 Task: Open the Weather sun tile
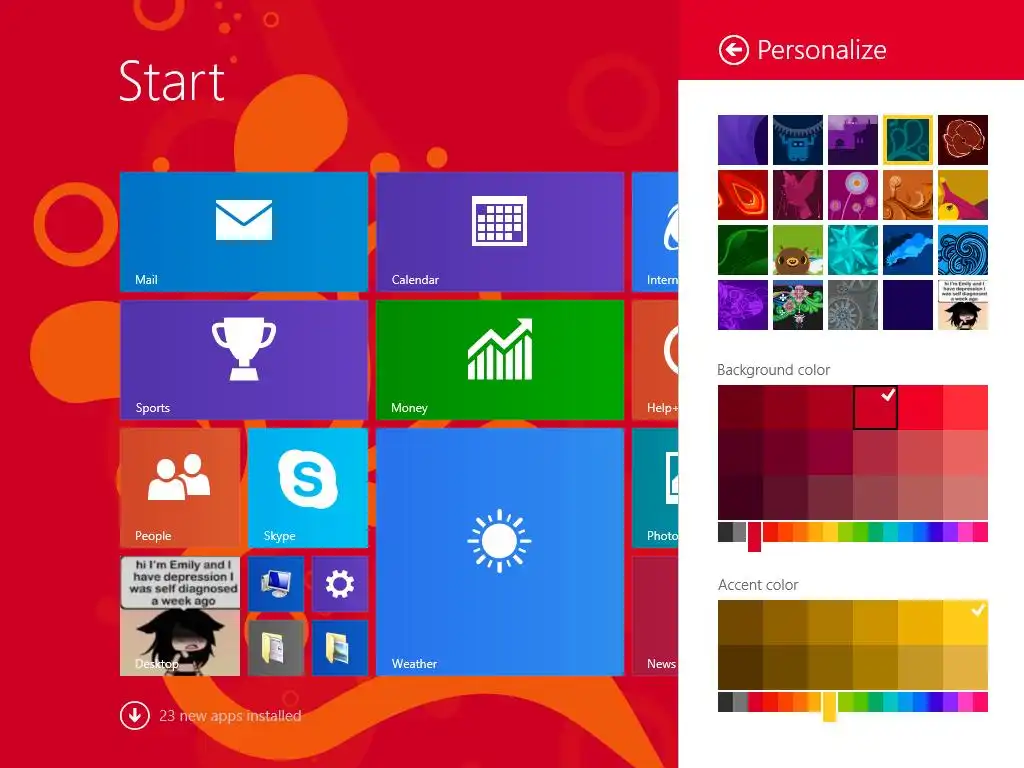click(x=500, y=551)
